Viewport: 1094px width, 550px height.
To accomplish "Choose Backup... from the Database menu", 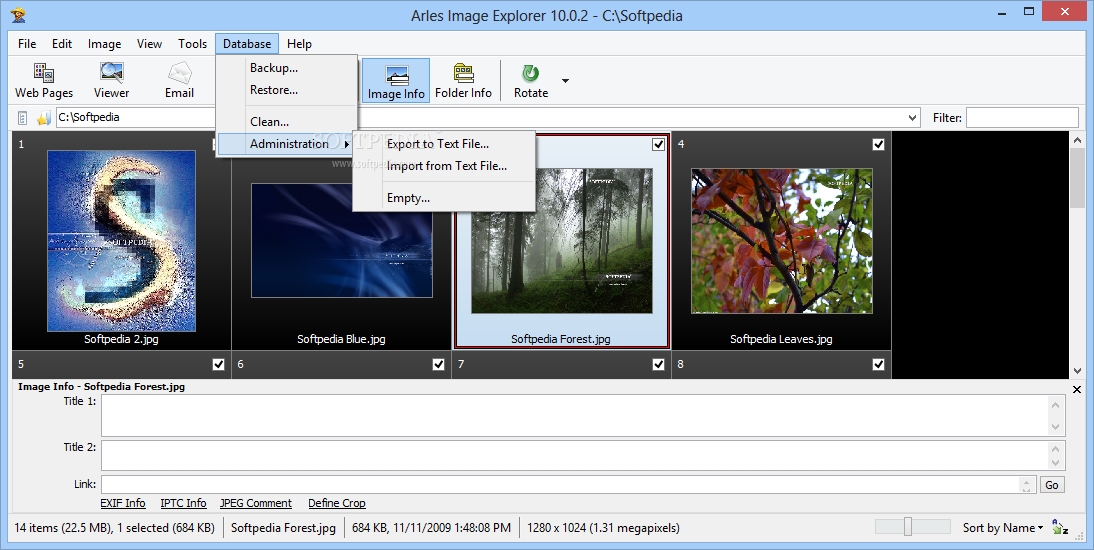I will click(x=287, y=68).
